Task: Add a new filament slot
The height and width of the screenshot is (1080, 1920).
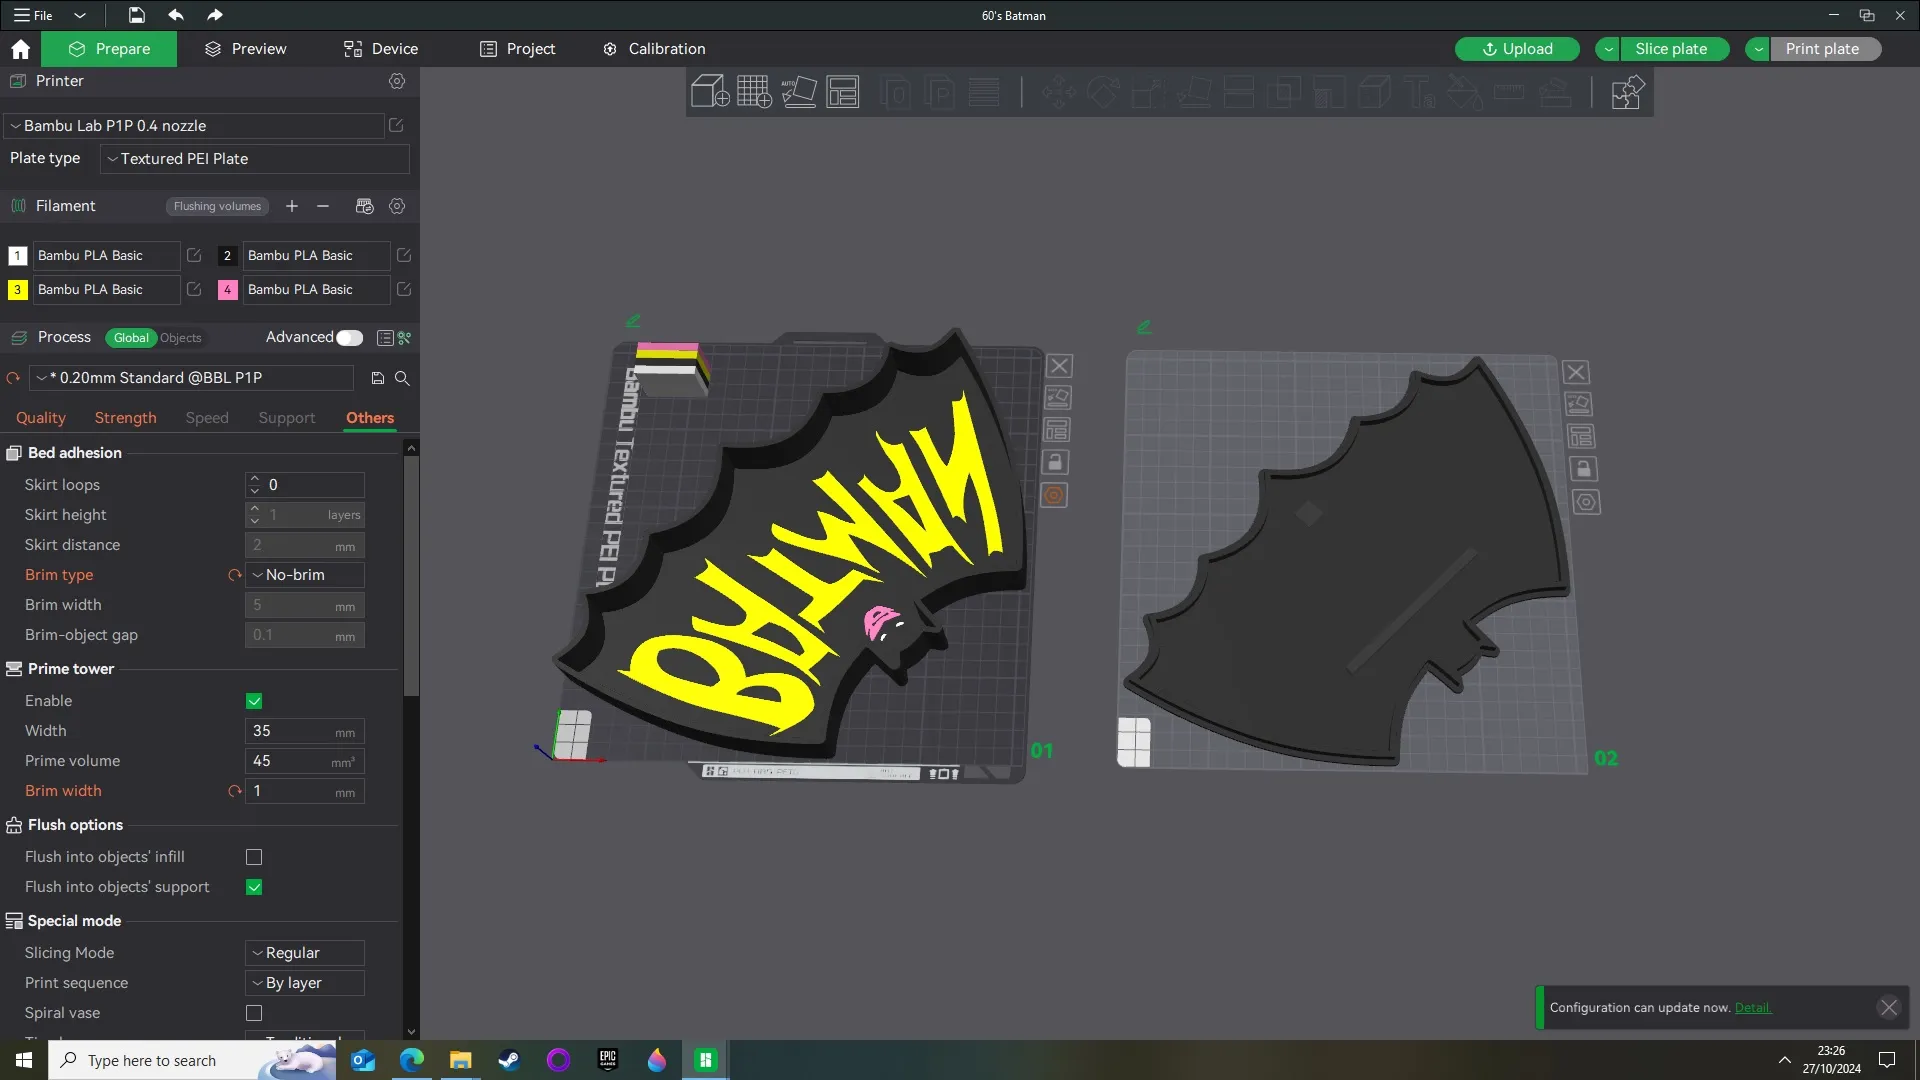Action: point(292,206)
